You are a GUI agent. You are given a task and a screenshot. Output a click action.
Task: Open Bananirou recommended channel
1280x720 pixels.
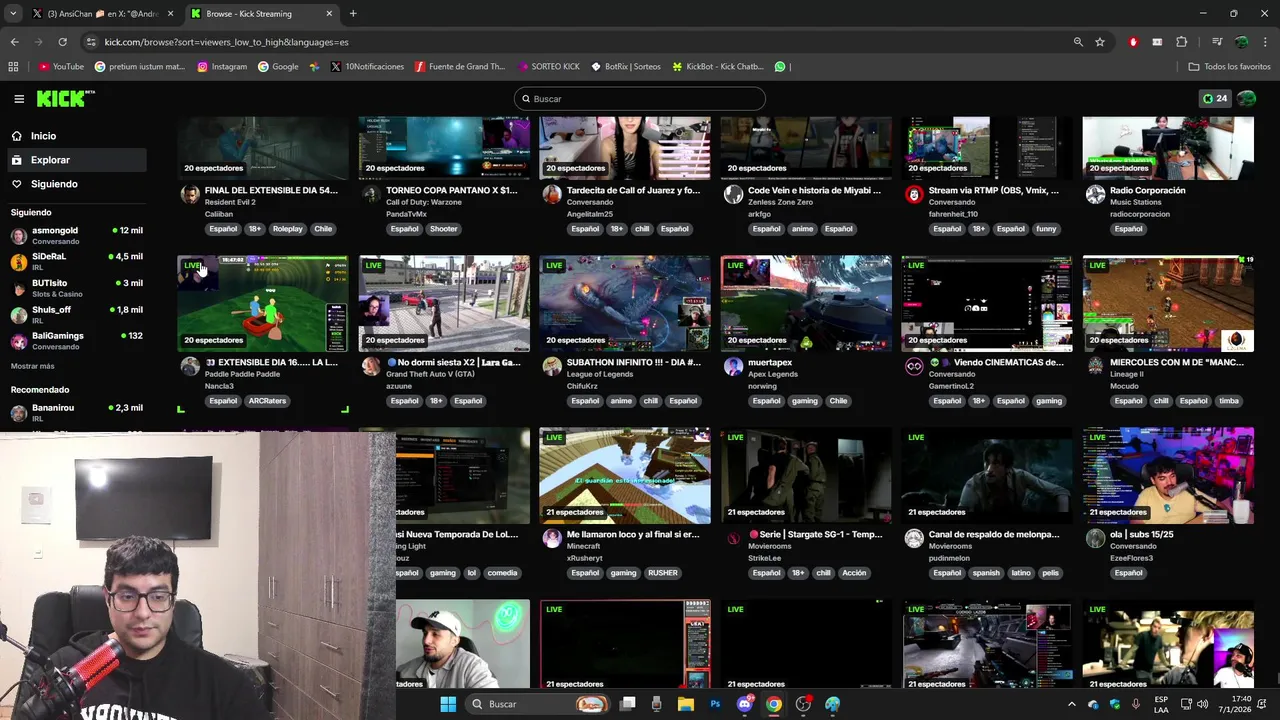coord(77,412)
